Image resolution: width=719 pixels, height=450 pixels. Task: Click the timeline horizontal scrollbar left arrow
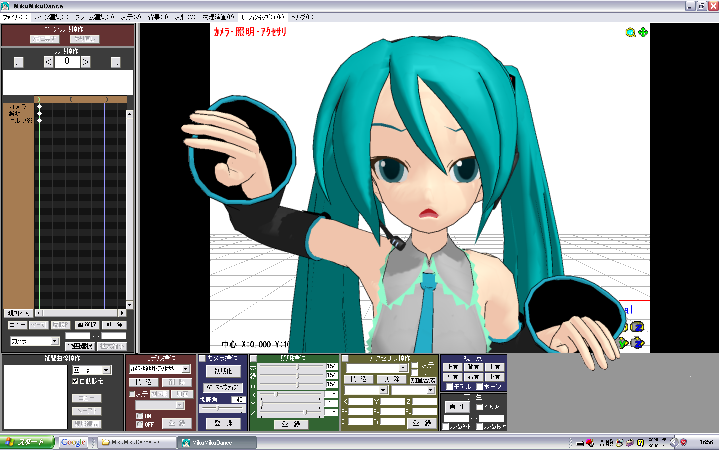(x=39, y=313)
